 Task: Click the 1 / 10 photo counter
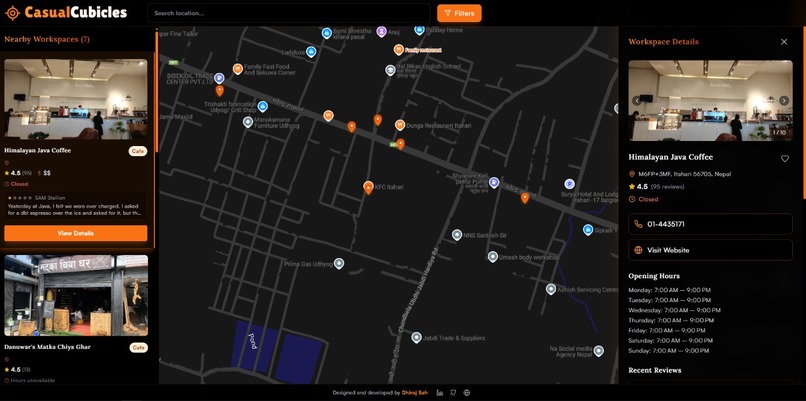pyautogui.click(x=779, y=133)
